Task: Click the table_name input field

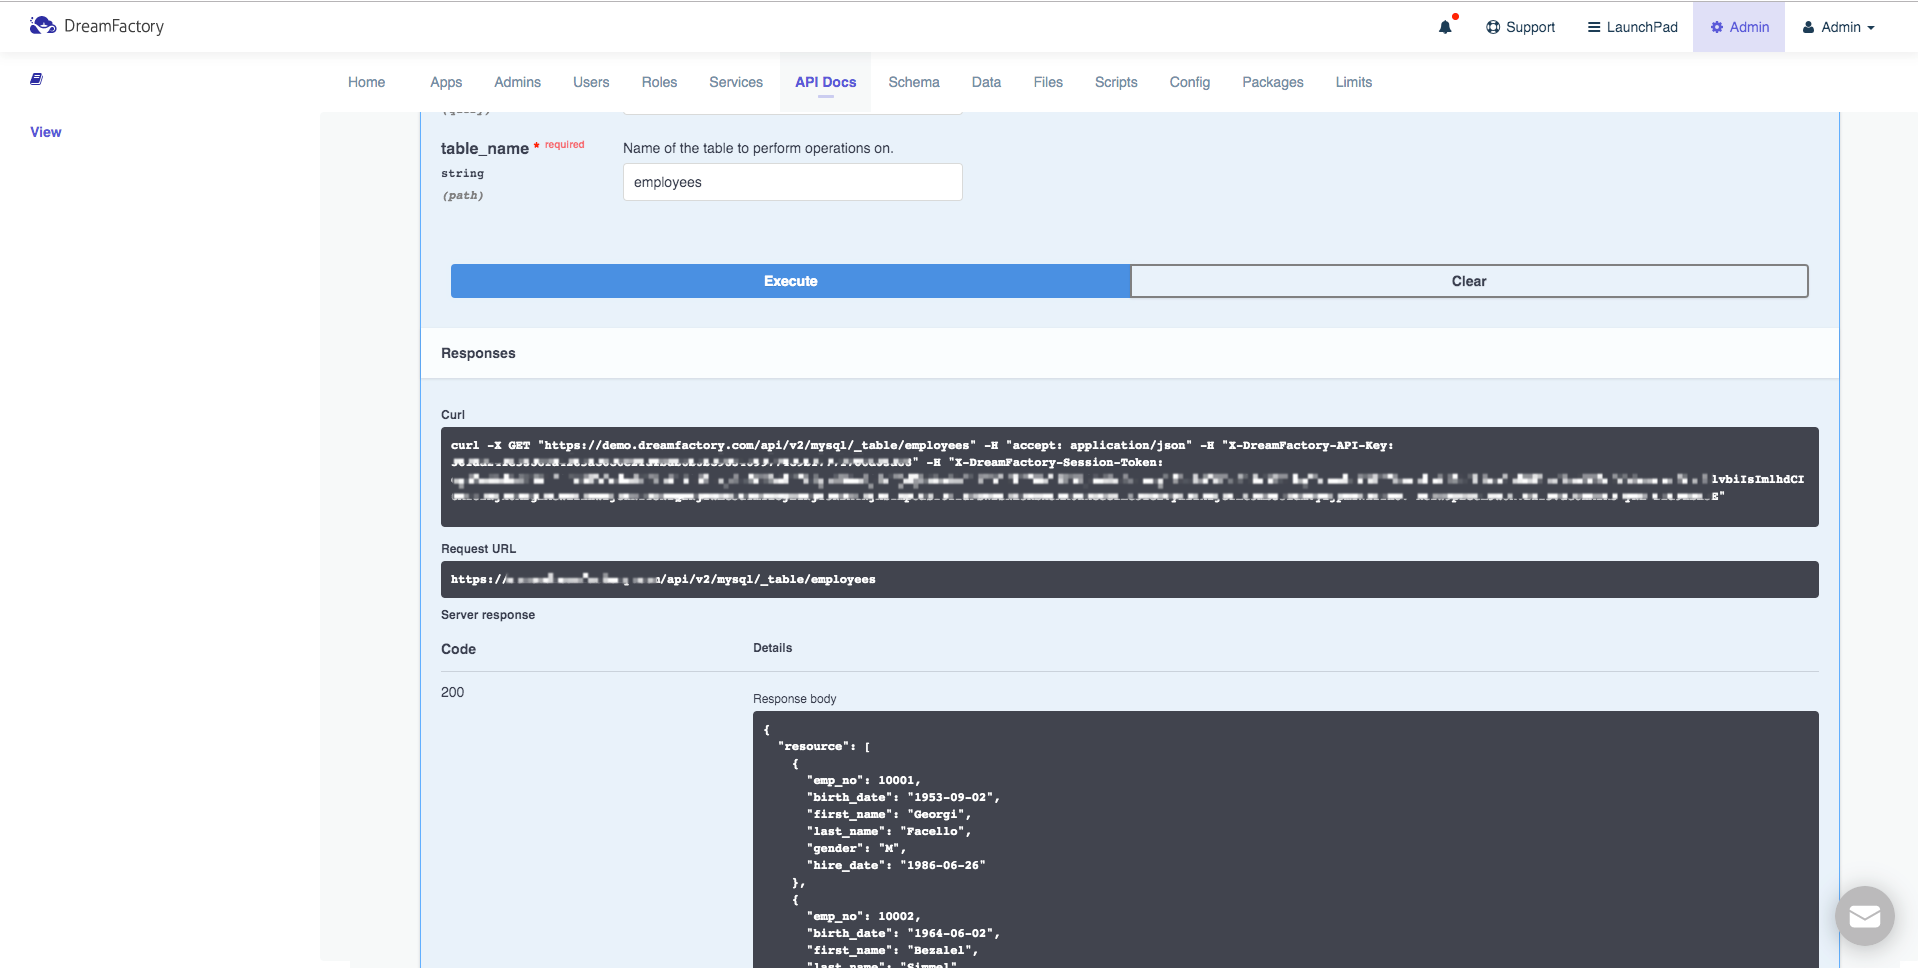Action: click(x=793, y=182)
